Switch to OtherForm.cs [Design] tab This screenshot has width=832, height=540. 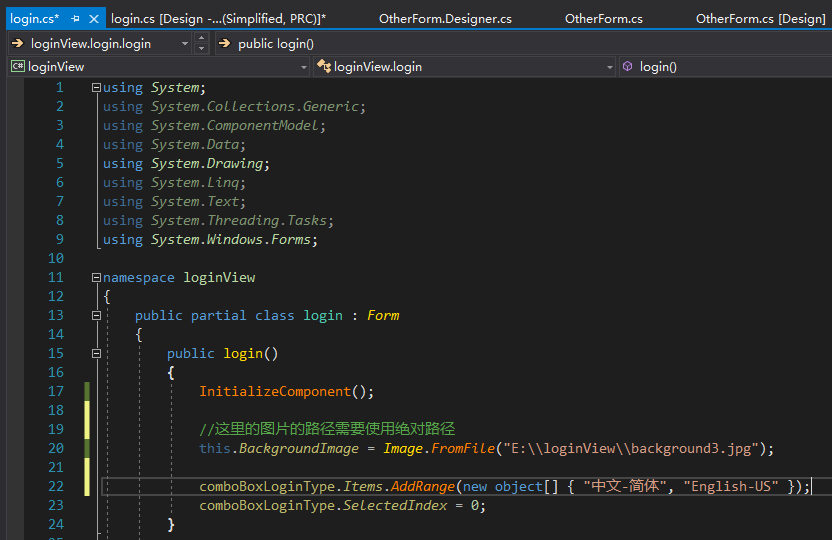[x=760, y=19]
